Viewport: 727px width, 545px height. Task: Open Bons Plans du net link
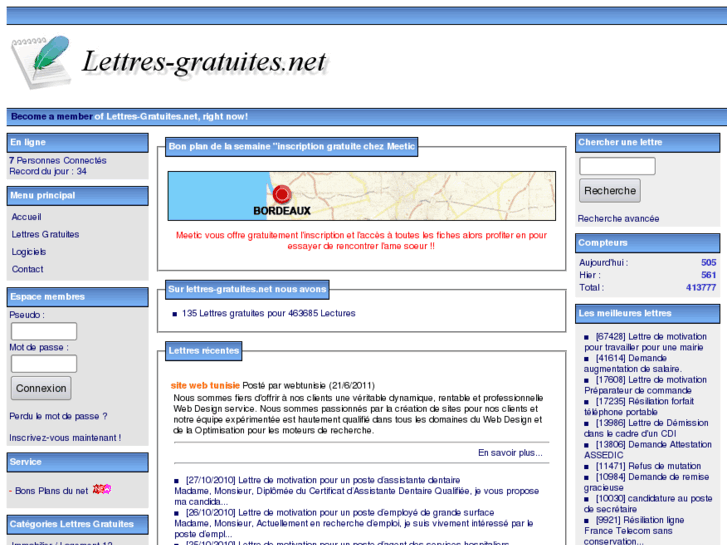click(x=51, y=491)
